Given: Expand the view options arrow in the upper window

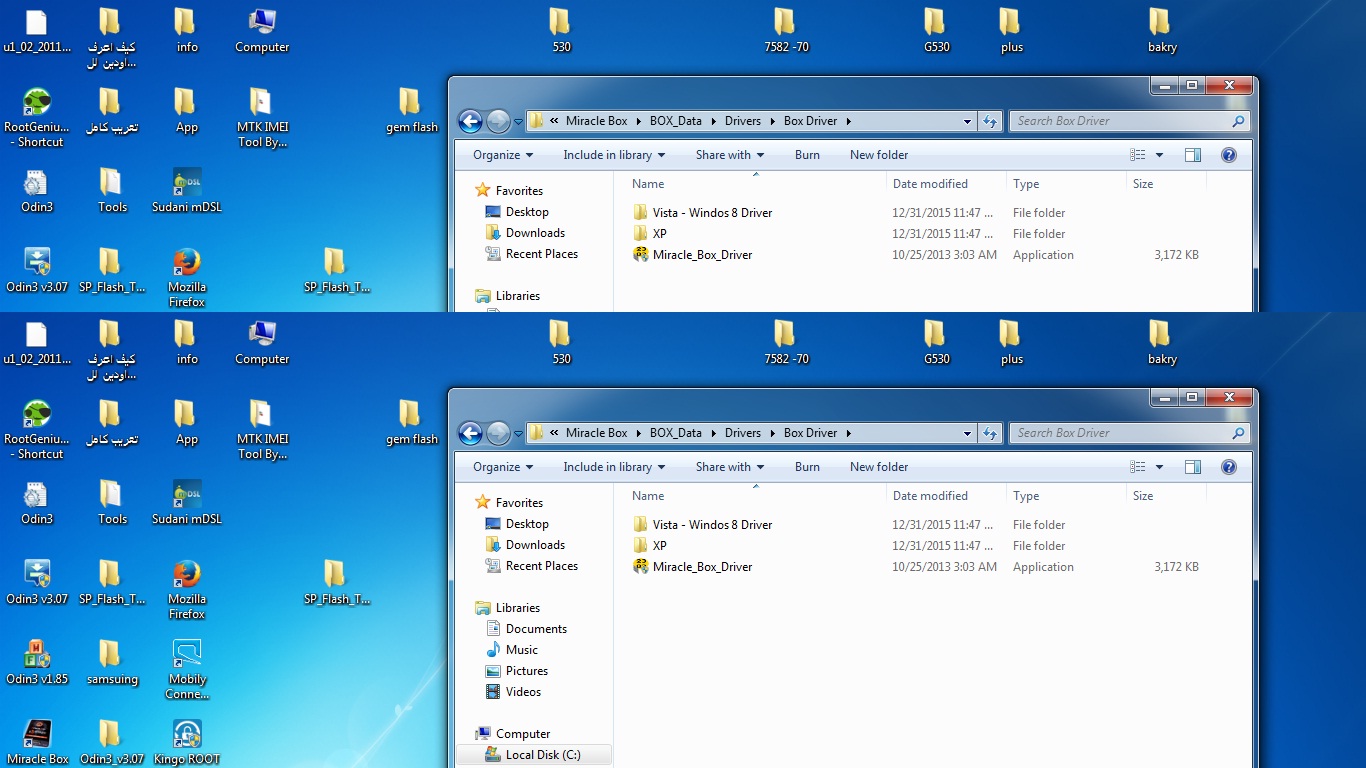Looking at the screenshot, I should point(1159,155).
